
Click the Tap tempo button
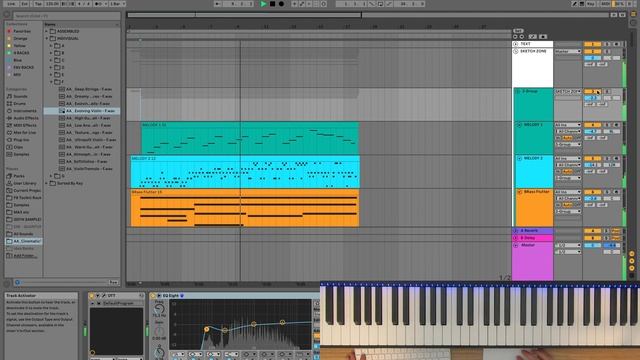(x=38, y=4)
